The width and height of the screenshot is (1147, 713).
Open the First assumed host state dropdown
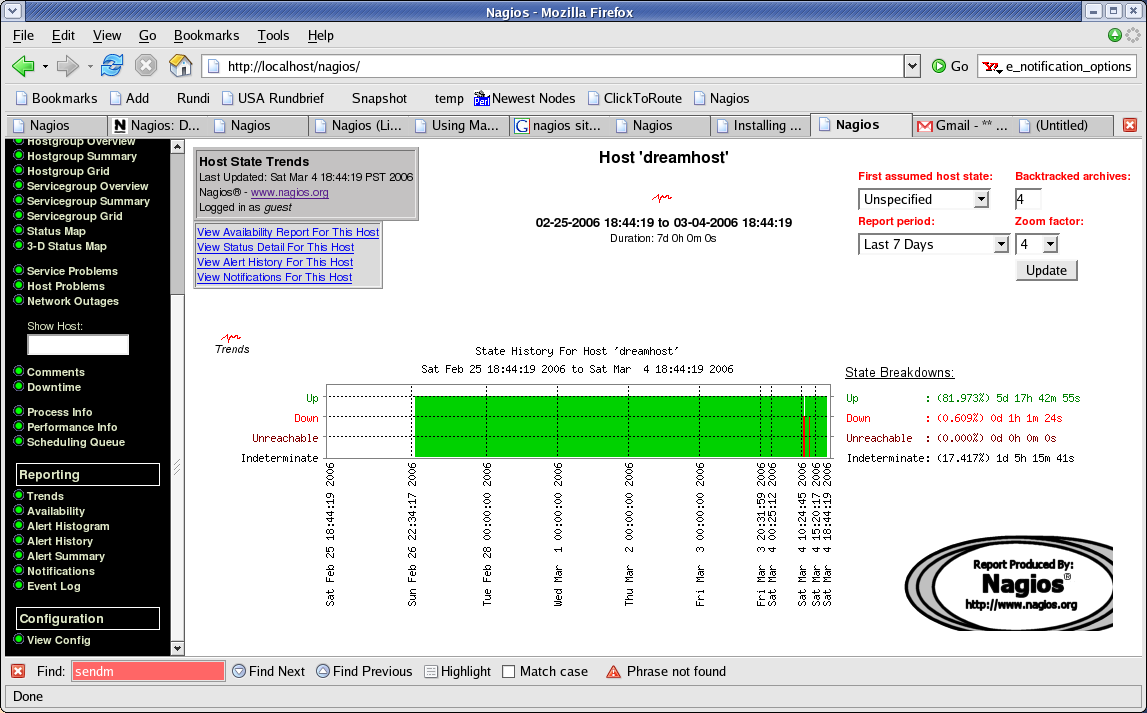[924, 199]
